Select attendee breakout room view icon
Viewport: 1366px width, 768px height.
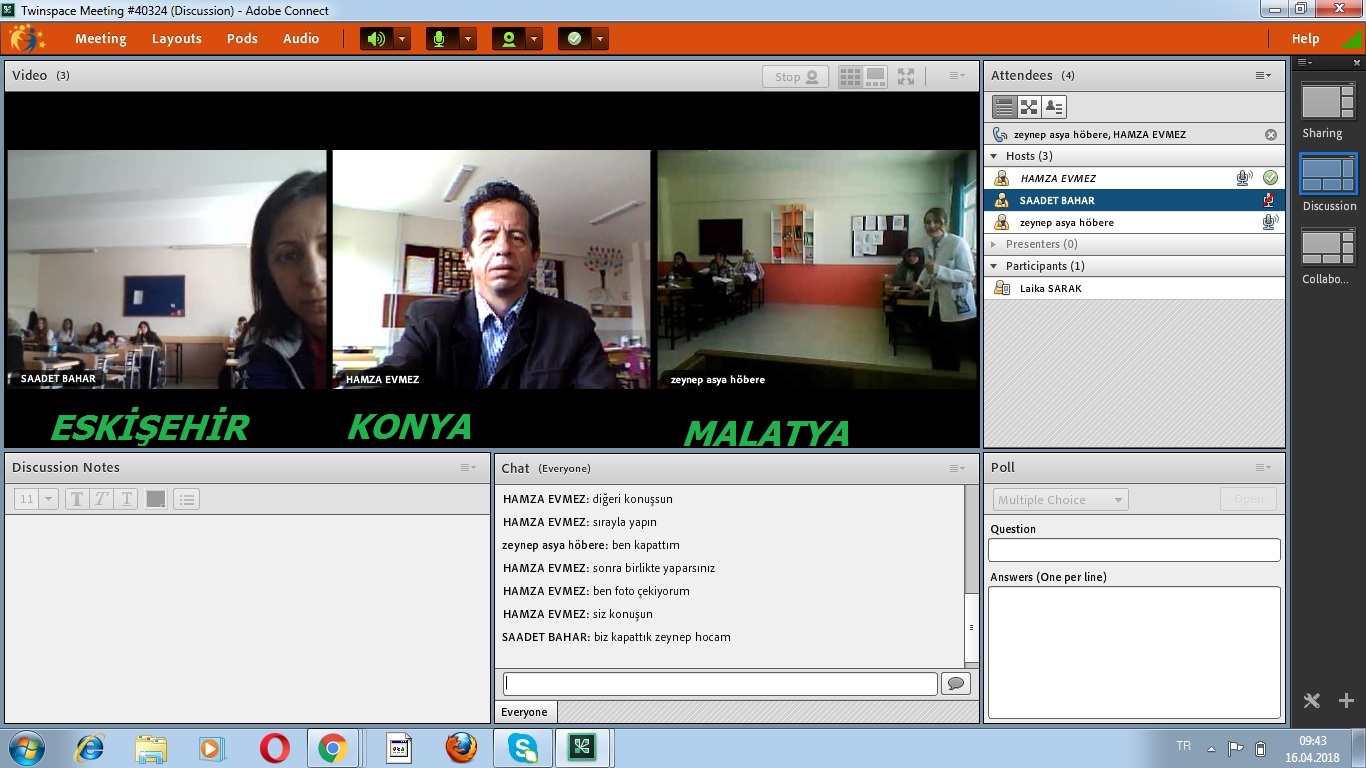tap(1029, 107)
